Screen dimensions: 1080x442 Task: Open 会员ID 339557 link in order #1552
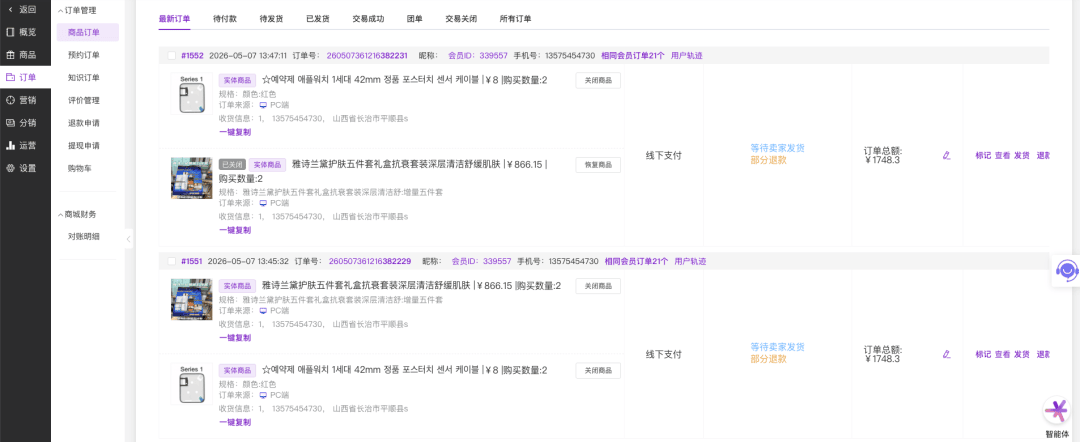[478, 56]
